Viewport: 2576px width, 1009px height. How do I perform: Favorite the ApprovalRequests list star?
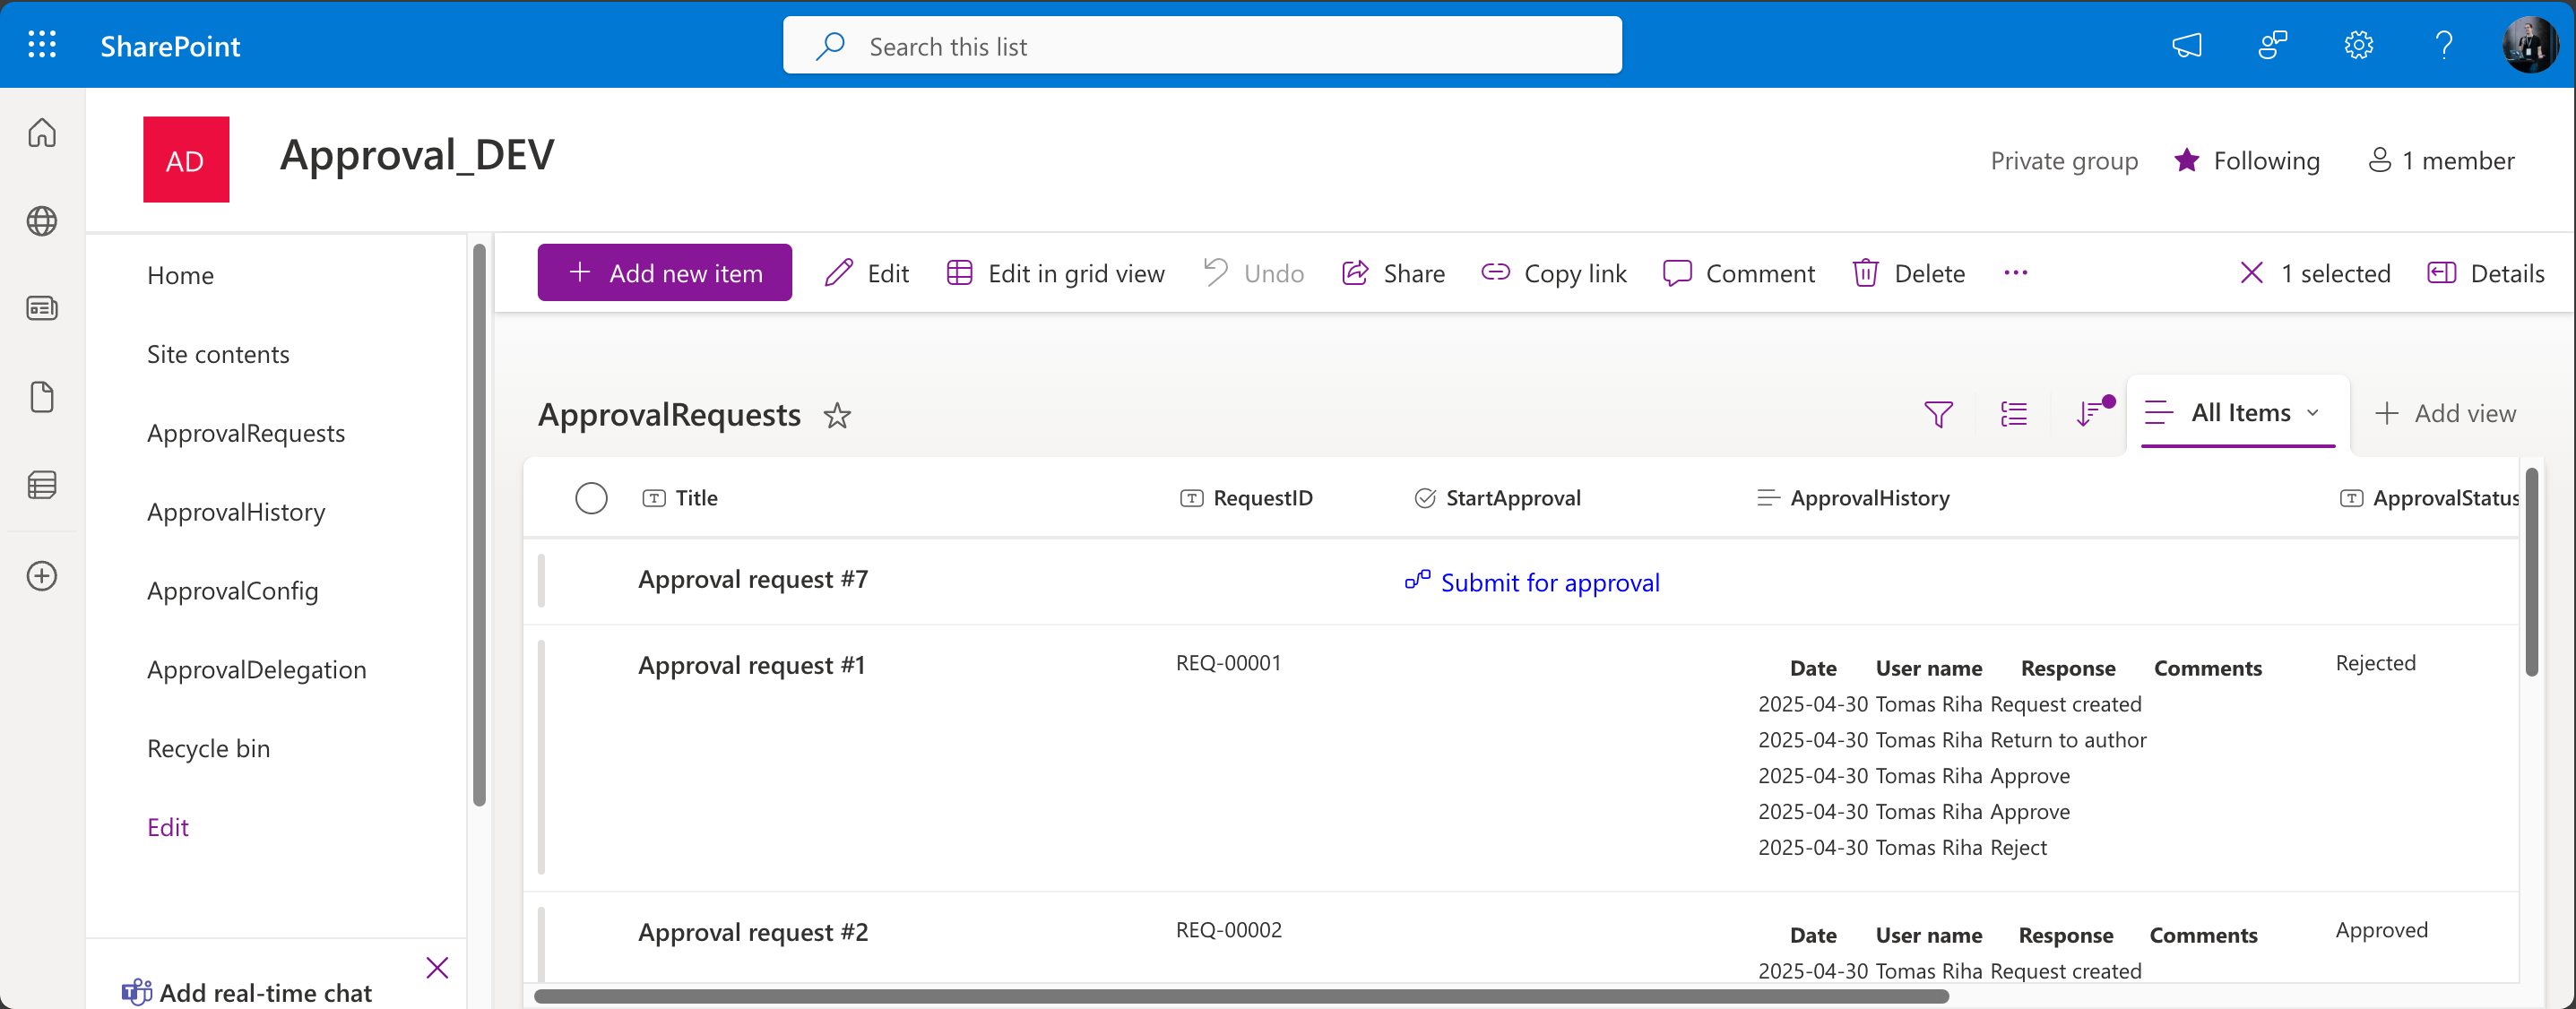click(x=837, y=415)
